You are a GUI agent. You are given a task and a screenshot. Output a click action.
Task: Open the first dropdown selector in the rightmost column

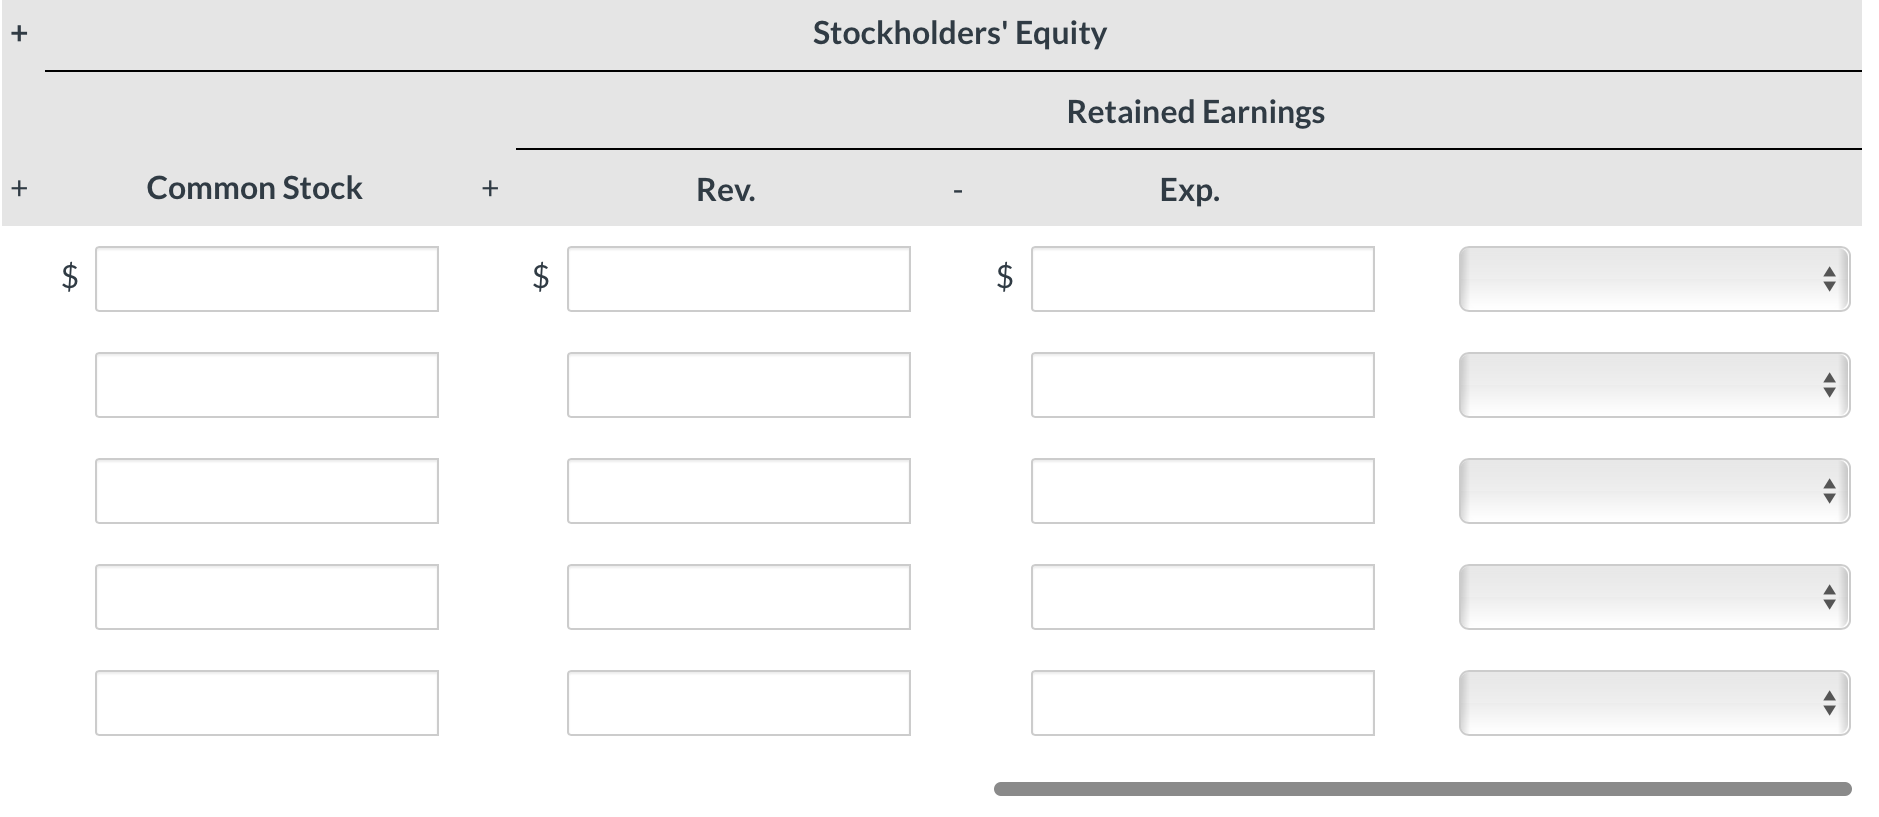point(1653,279)
